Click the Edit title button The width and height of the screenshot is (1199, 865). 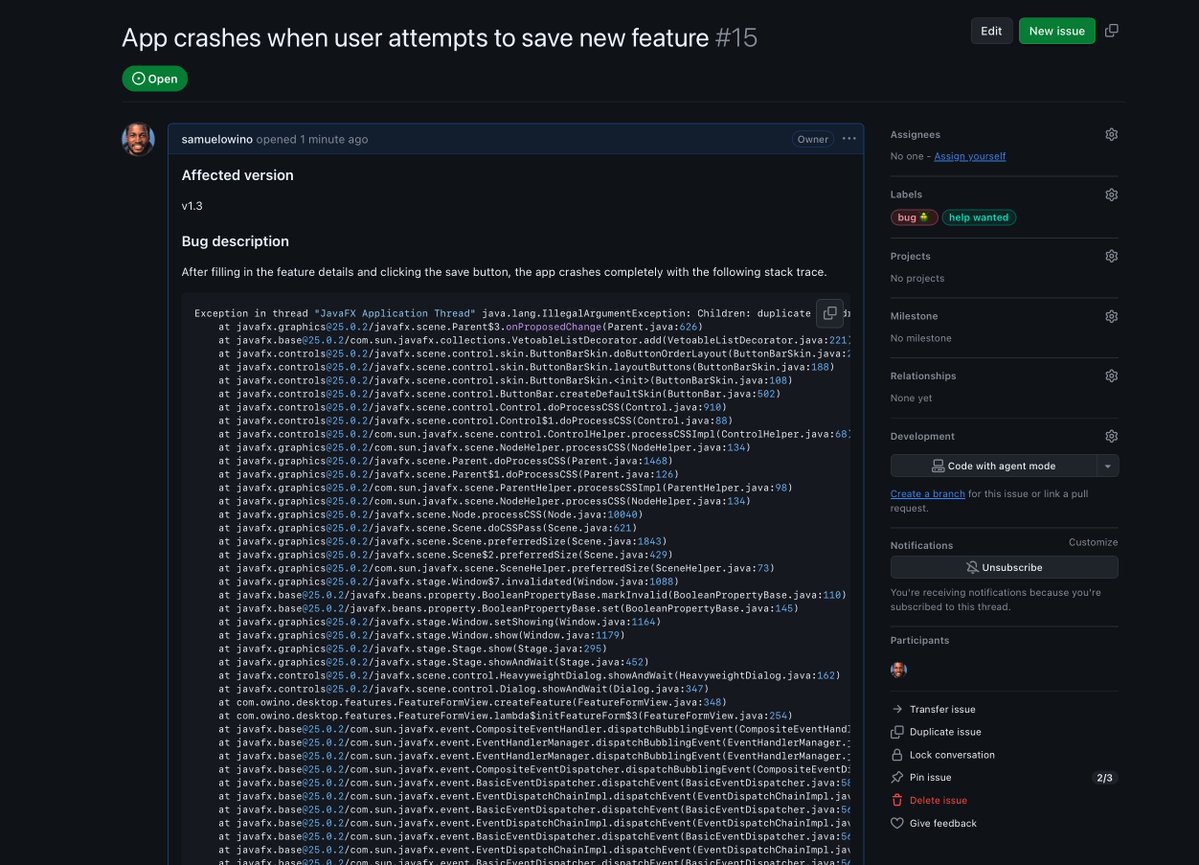pyautogui.click(x=991, y=31)
